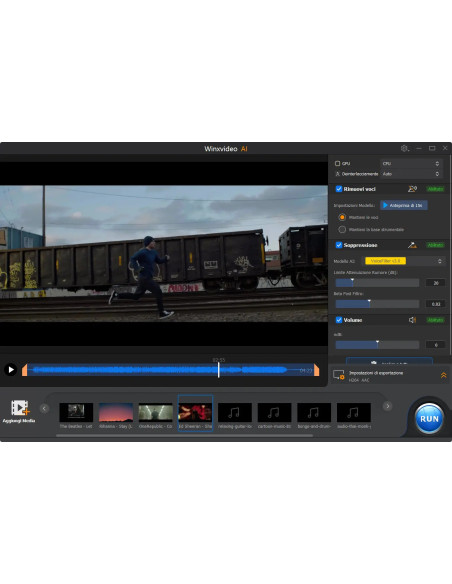Select the cartoon-music audio clip
Viewport: 452px width, 584px height.
click(x=274, y=412)
